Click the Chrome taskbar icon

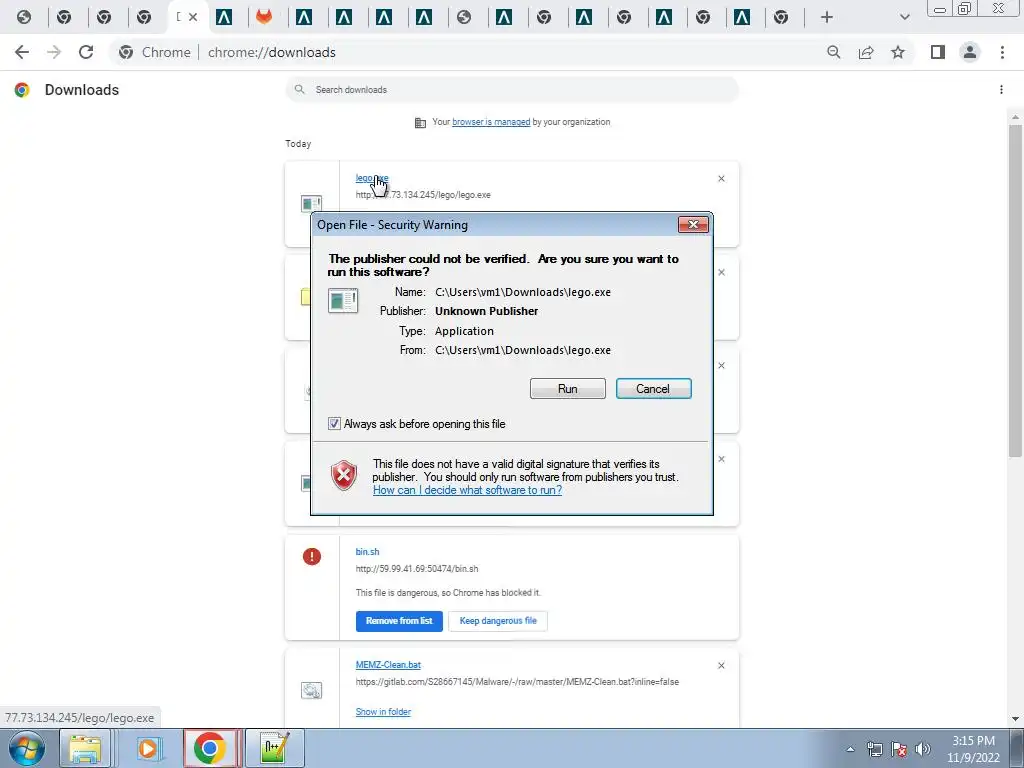[210, 748]
